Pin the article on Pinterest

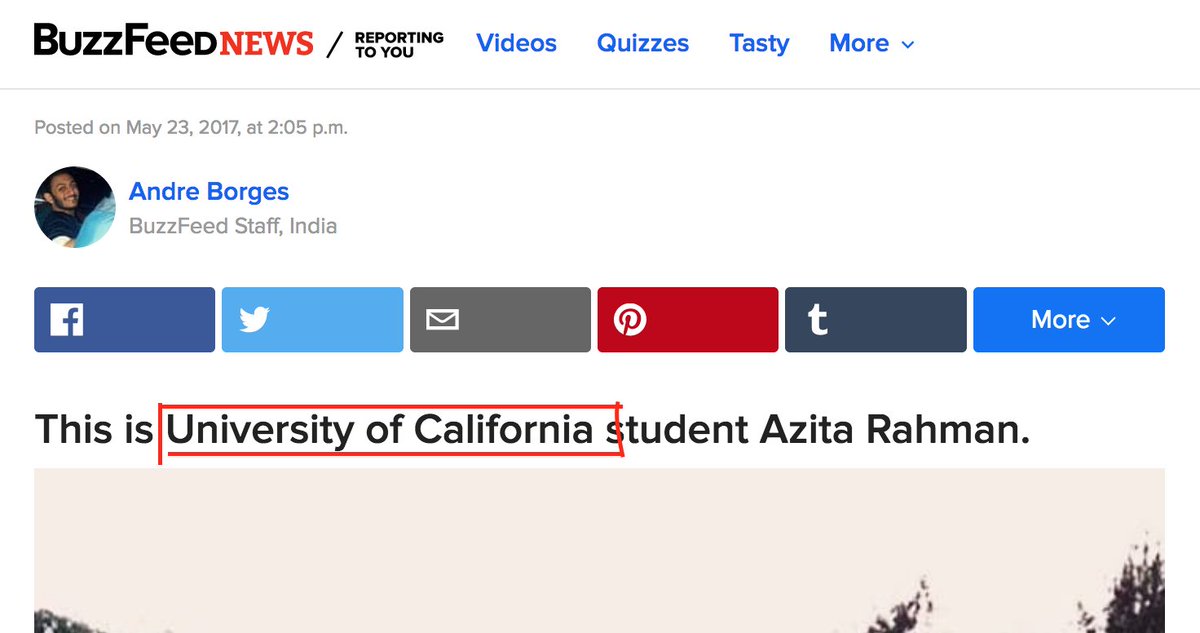(688, 320)
